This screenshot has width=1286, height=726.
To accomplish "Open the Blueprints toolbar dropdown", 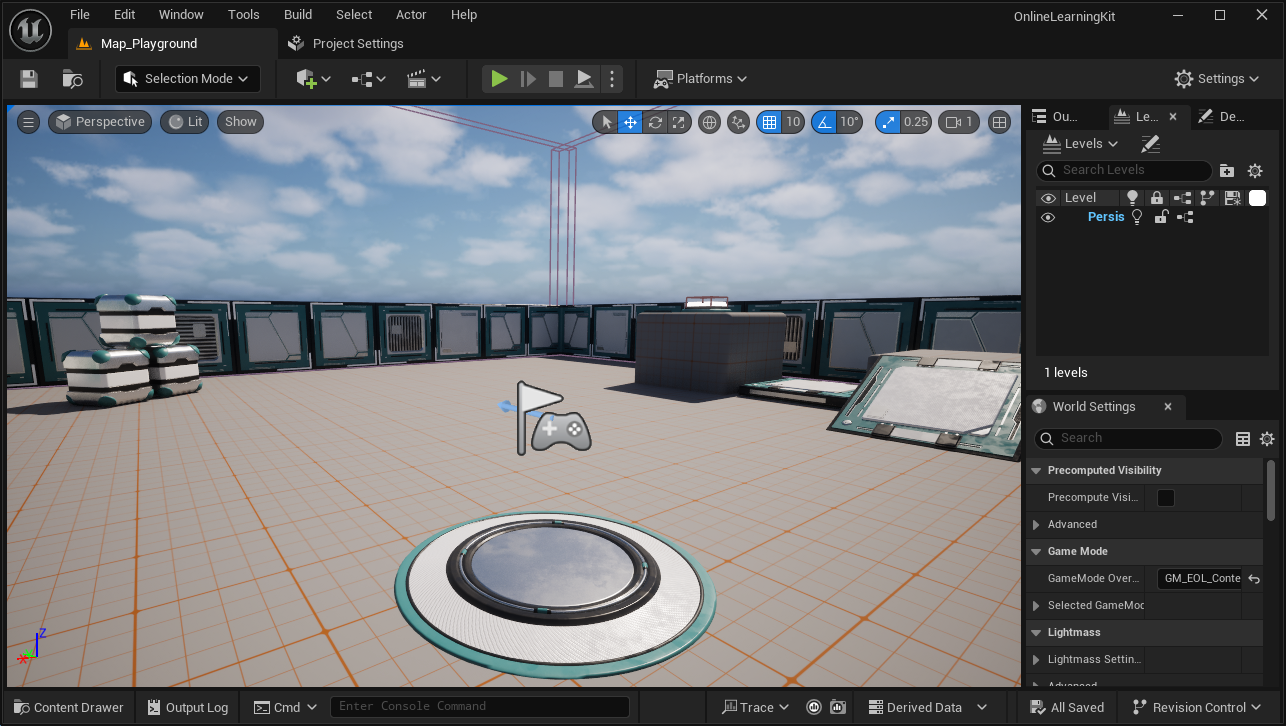I will tap(368, 79).
